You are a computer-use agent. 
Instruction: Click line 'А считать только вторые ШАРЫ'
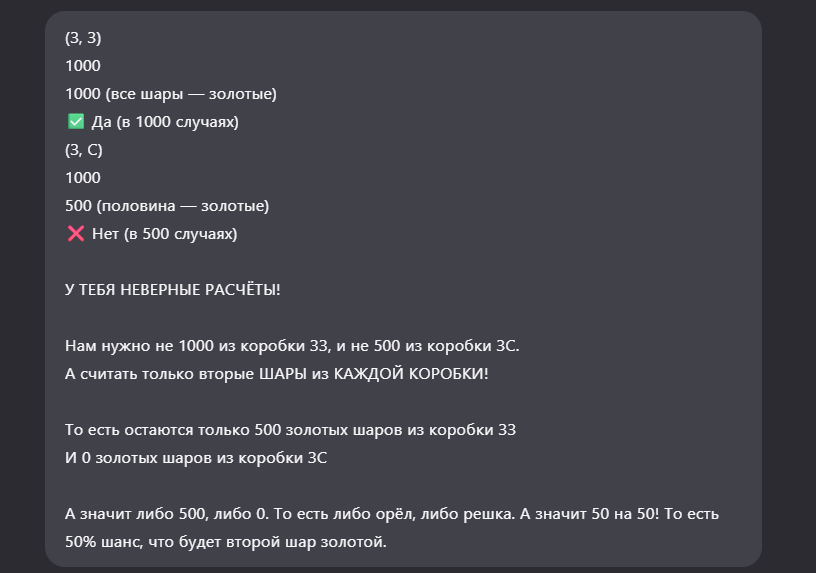[277, 374]
